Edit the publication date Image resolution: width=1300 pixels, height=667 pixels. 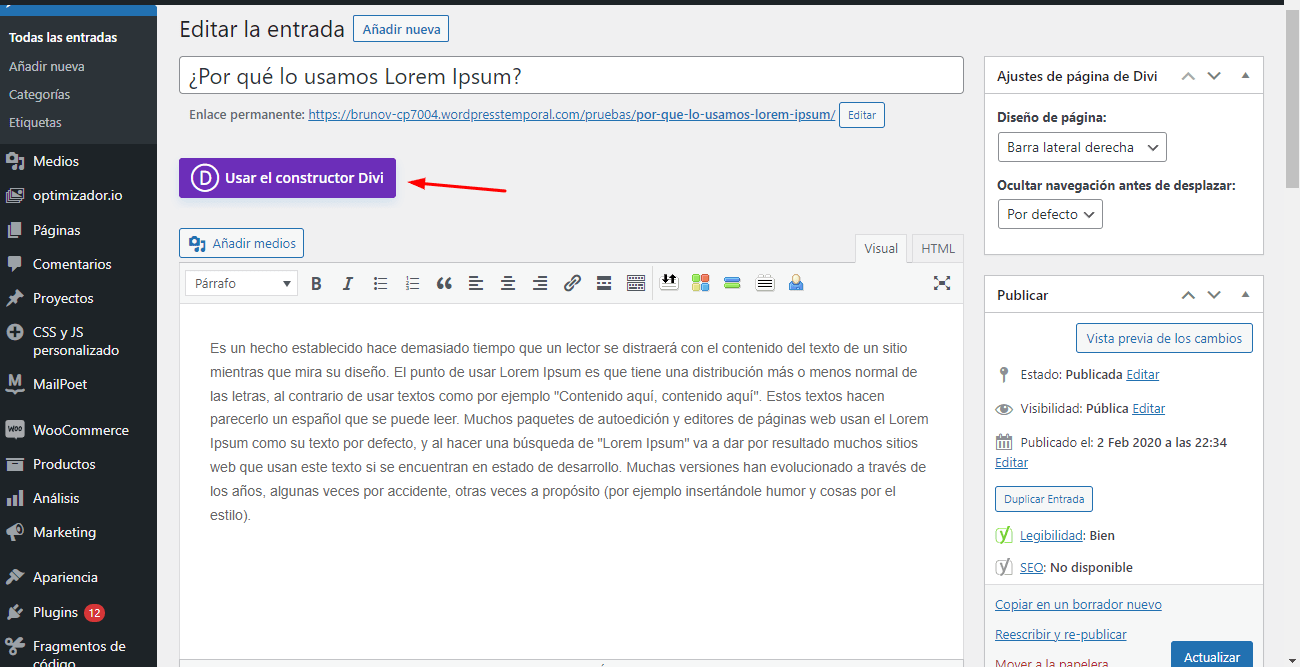coord(1012,462)
